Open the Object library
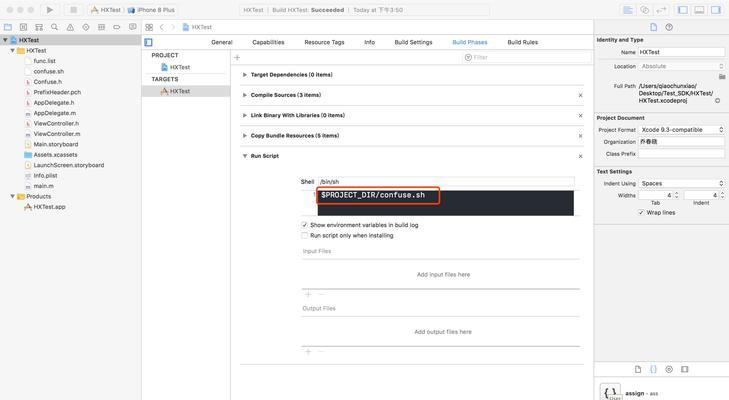729x400 pixels. tap(669, 369)
